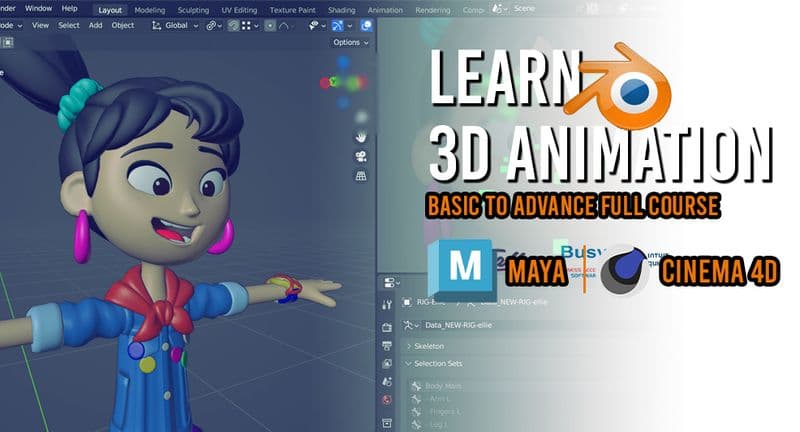Image resolution: width=800 pixels, height=432 pixels.
Task: Open the World properties tab
Action: pos(387,400)
